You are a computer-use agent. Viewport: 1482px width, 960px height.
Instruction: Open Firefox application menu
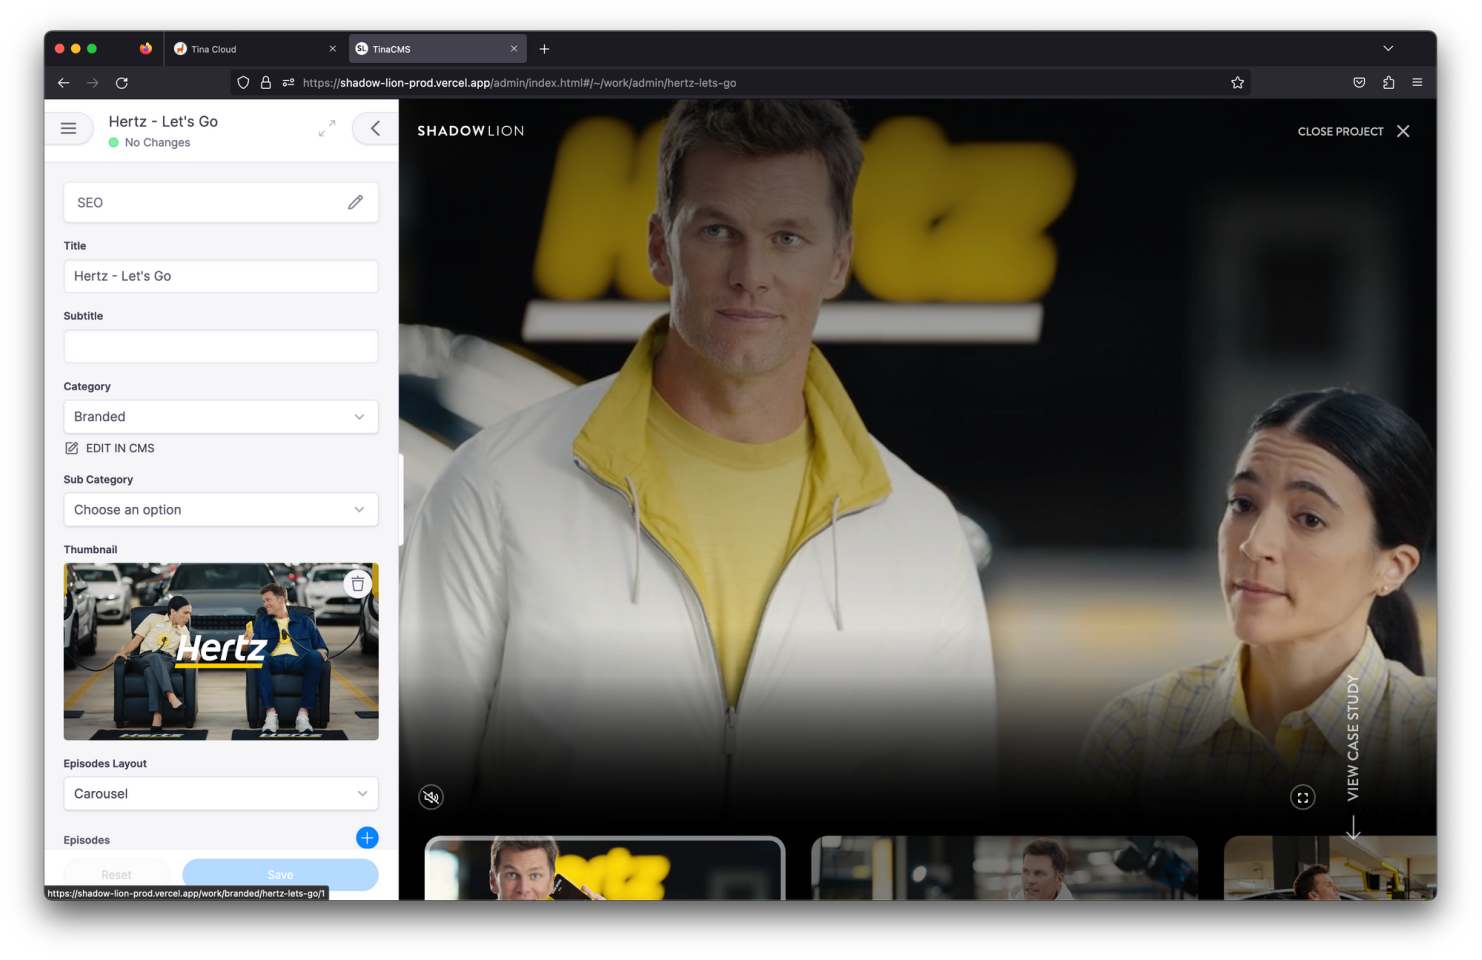1417,83
